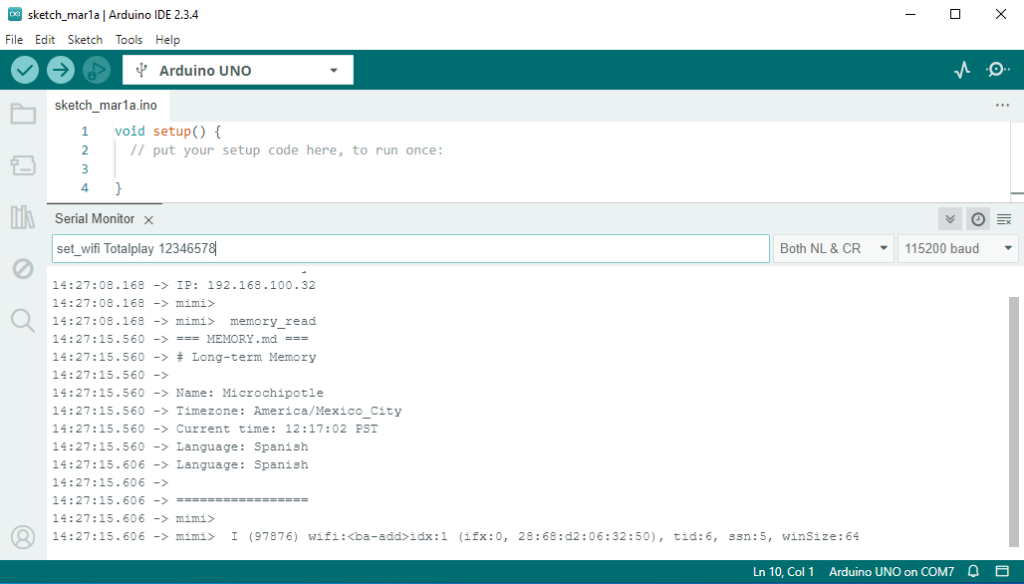Open the Tools menu
The height and width of the screenshot is (584, 1024).
coord(129,40)
